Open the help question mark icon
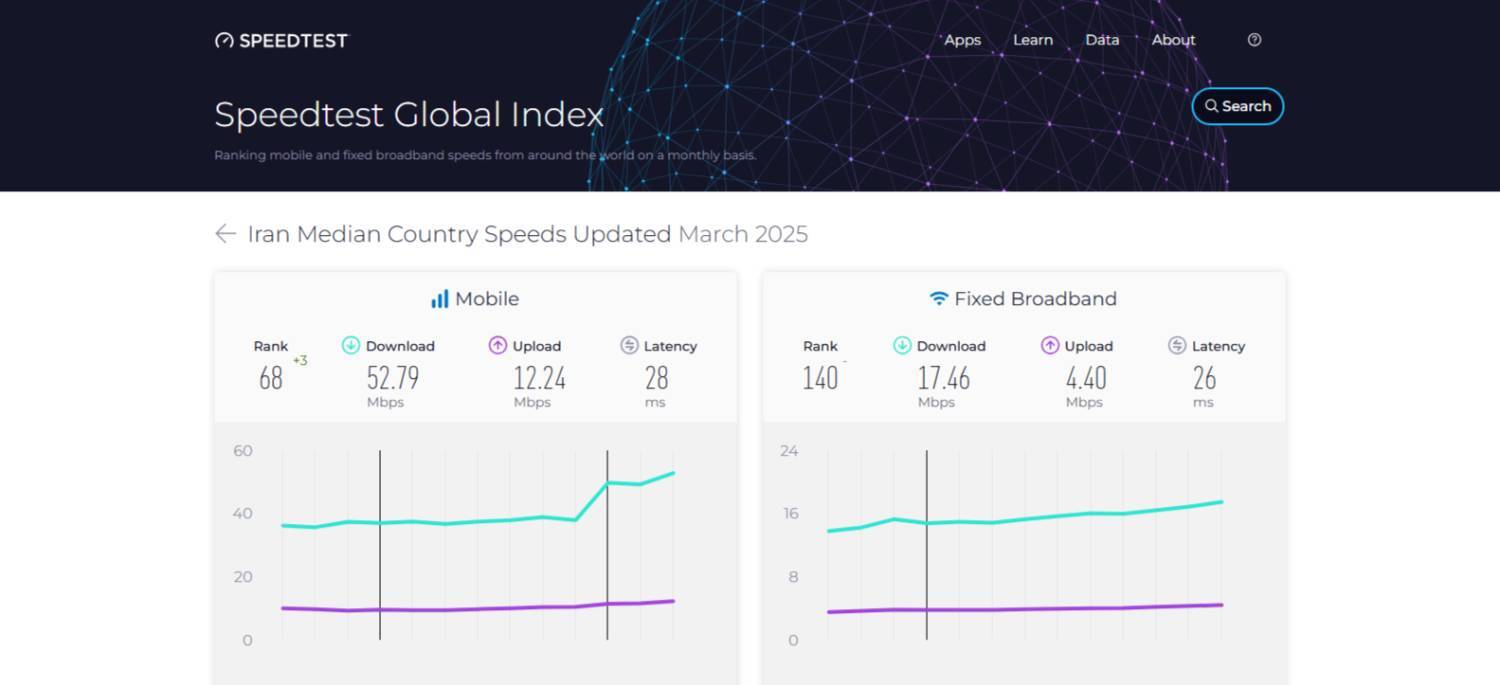The height and width of the screenshot is (685, 1500). coord(1254,40)
